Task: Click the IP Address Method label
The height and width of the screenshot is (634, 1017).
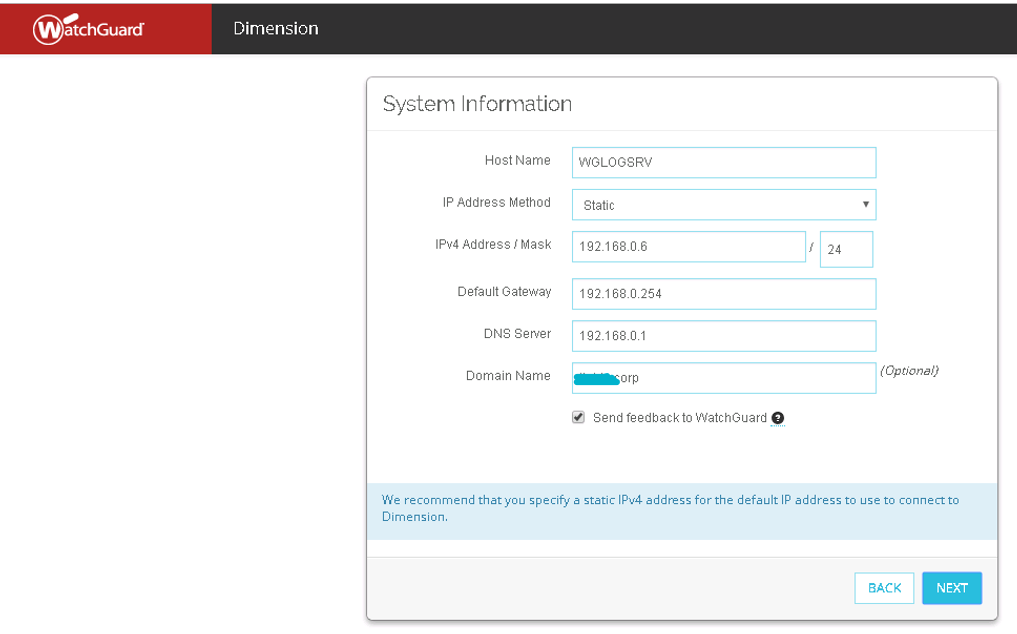Action: (496, 203)
